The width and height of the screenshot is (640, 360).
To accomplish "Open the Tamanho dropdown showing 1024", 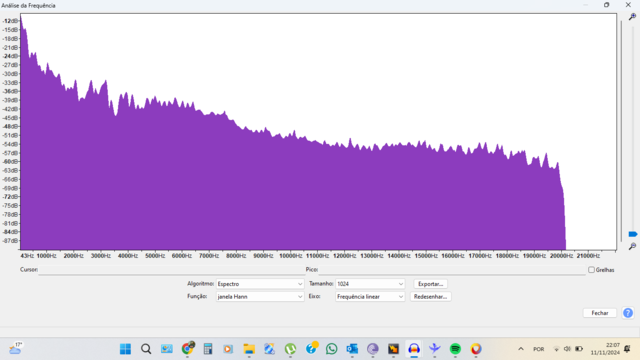I will coord(370,284).
